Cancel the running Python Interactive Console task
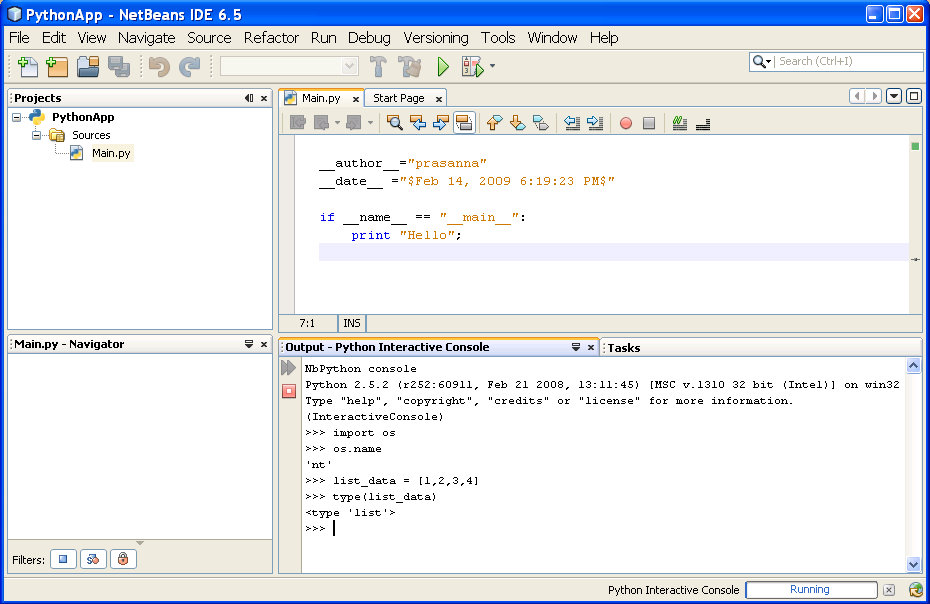930x604 pixels. (x=888, y=590)
